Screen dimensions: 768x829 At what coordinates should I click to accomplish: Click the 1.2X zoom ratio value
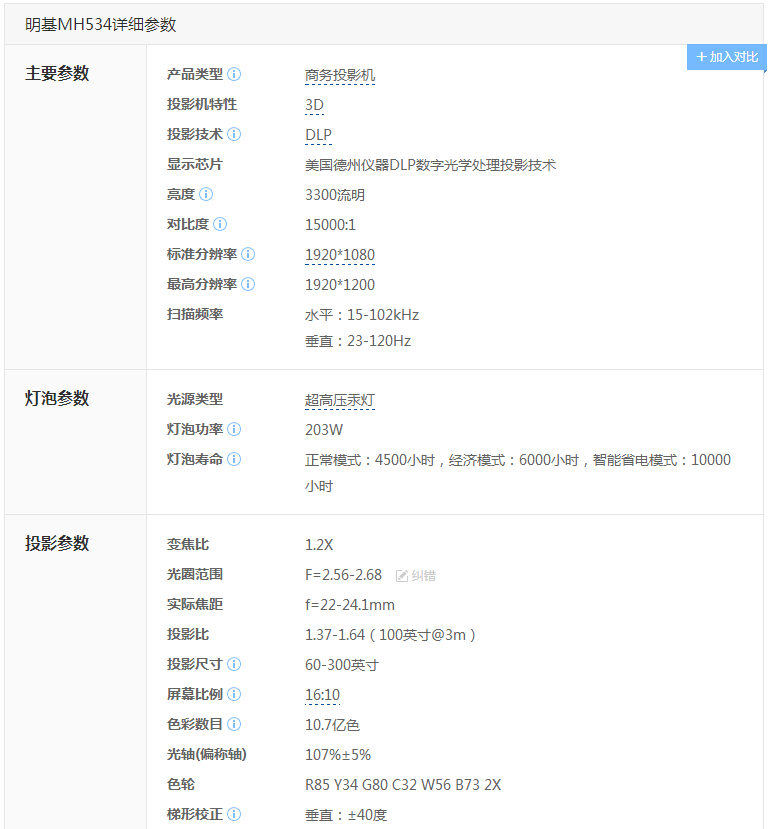(x=319, y=545)
